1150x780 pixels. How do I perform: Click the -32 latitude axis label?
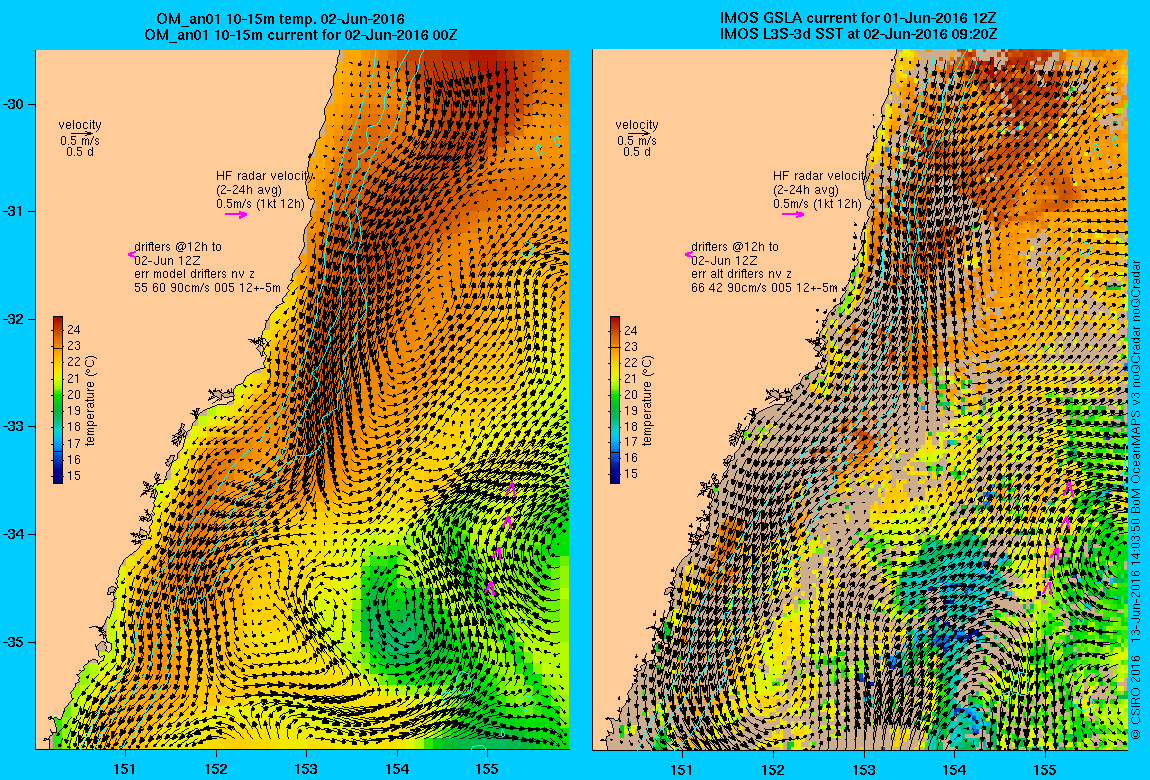point(14,319)
